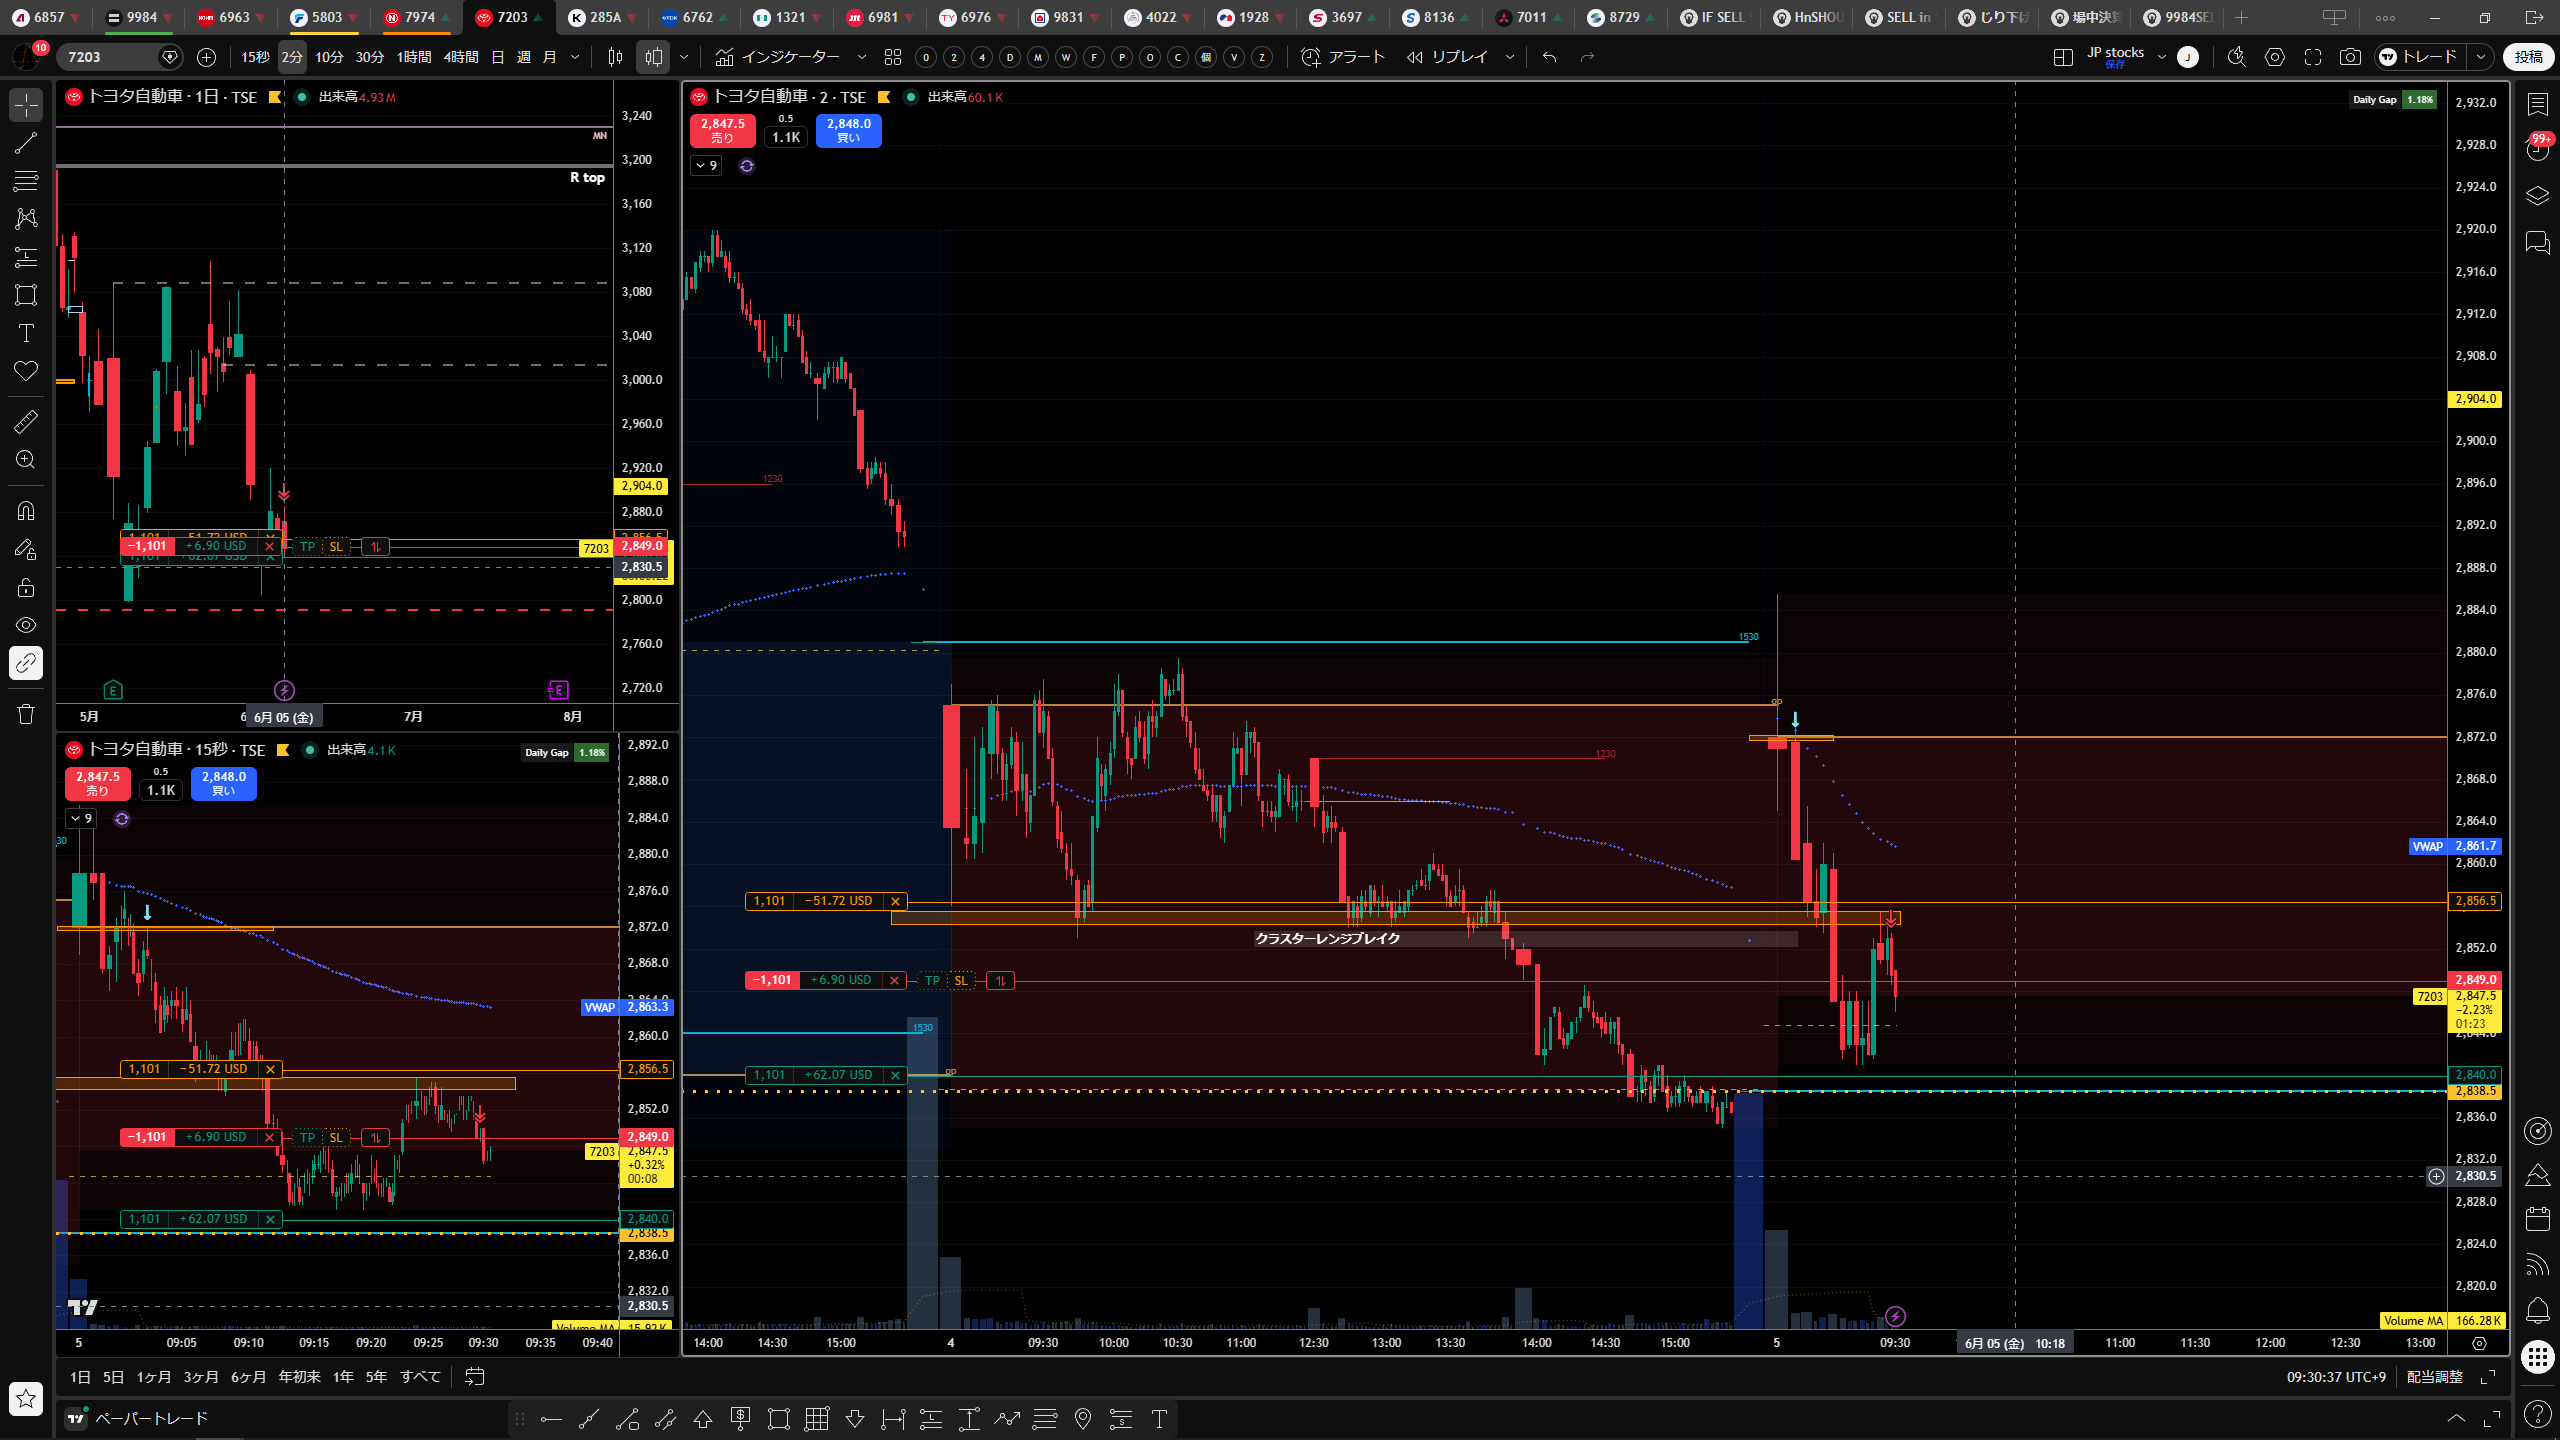Select the ruler measure tool
Viewport: 2560px width, 1440px height.
coord(26,422)
